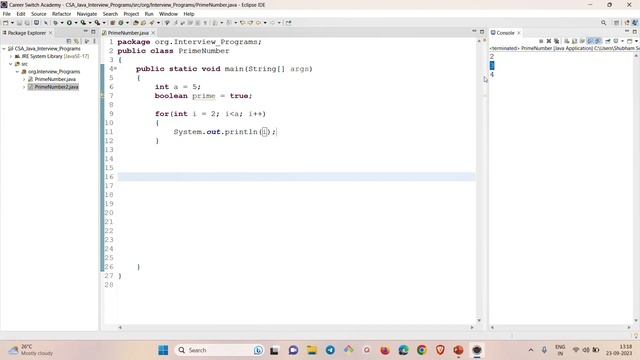Open Package Explorer View Menu icon
This screenshot has width=640, height=360.
tap(94, 41)
